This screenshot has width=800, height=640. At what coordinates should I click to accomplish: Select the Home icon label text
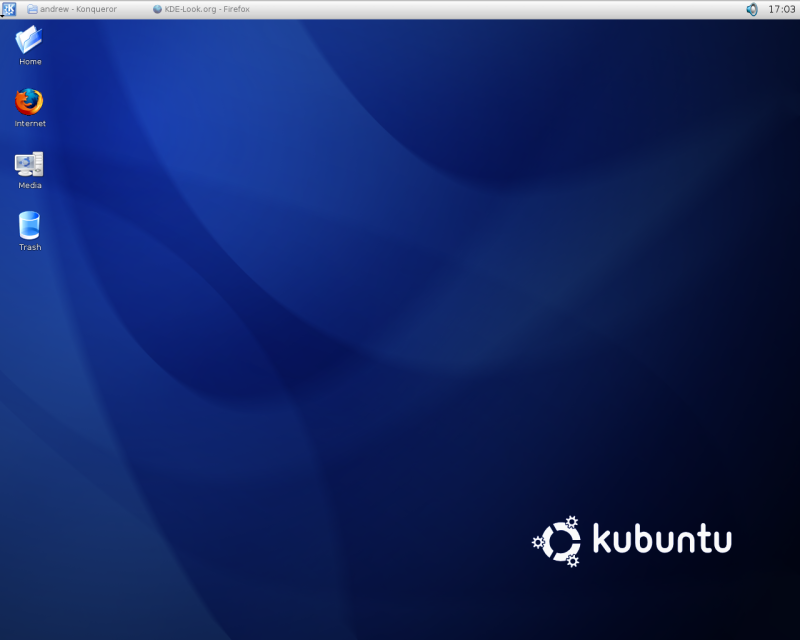coord(30,62)
